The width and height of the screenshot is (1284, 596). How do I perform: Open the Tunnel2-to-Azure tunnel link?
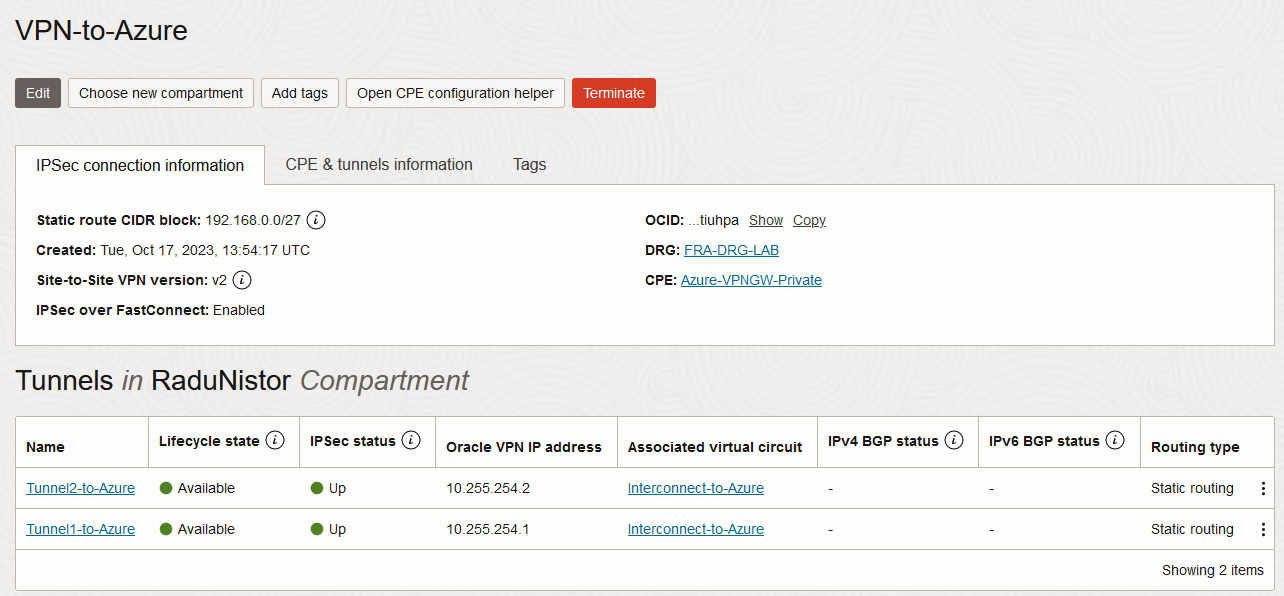point(81,489)
